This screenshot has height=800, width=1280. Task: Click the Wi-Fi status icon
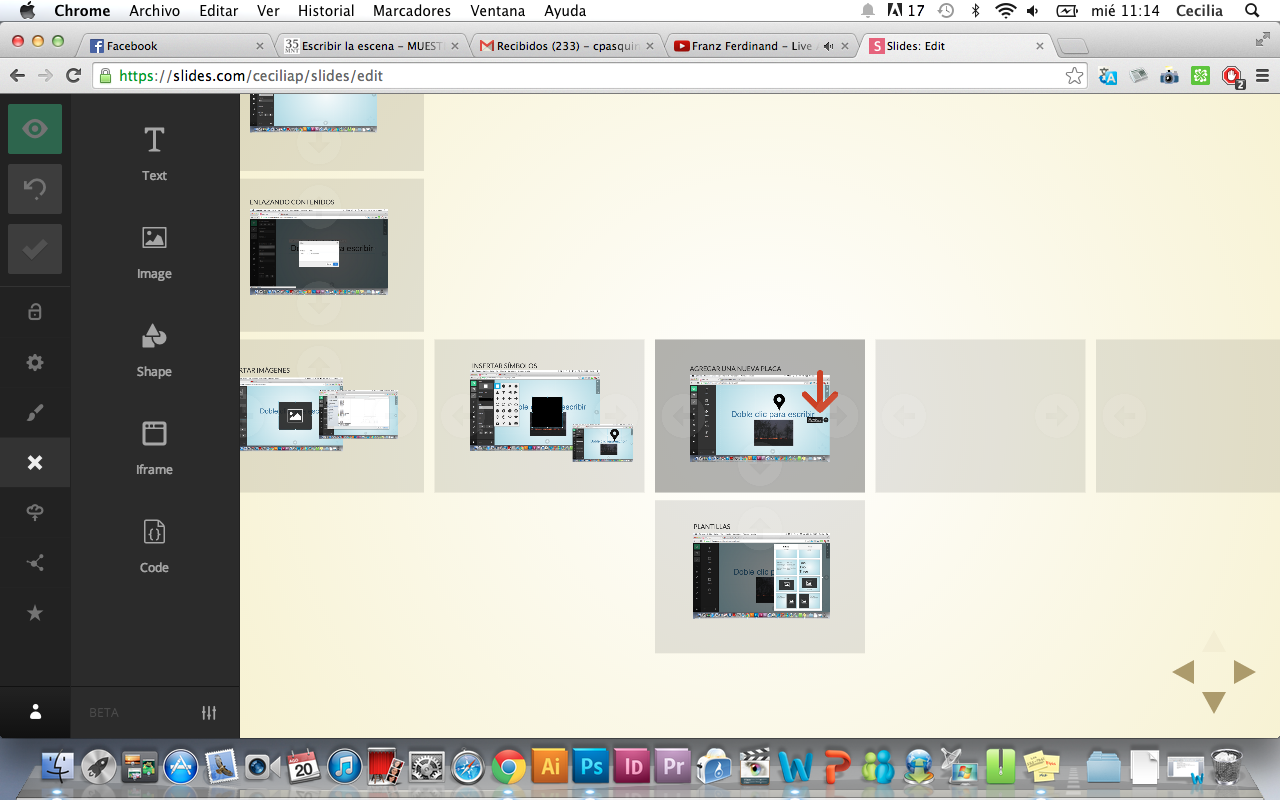1006,11
